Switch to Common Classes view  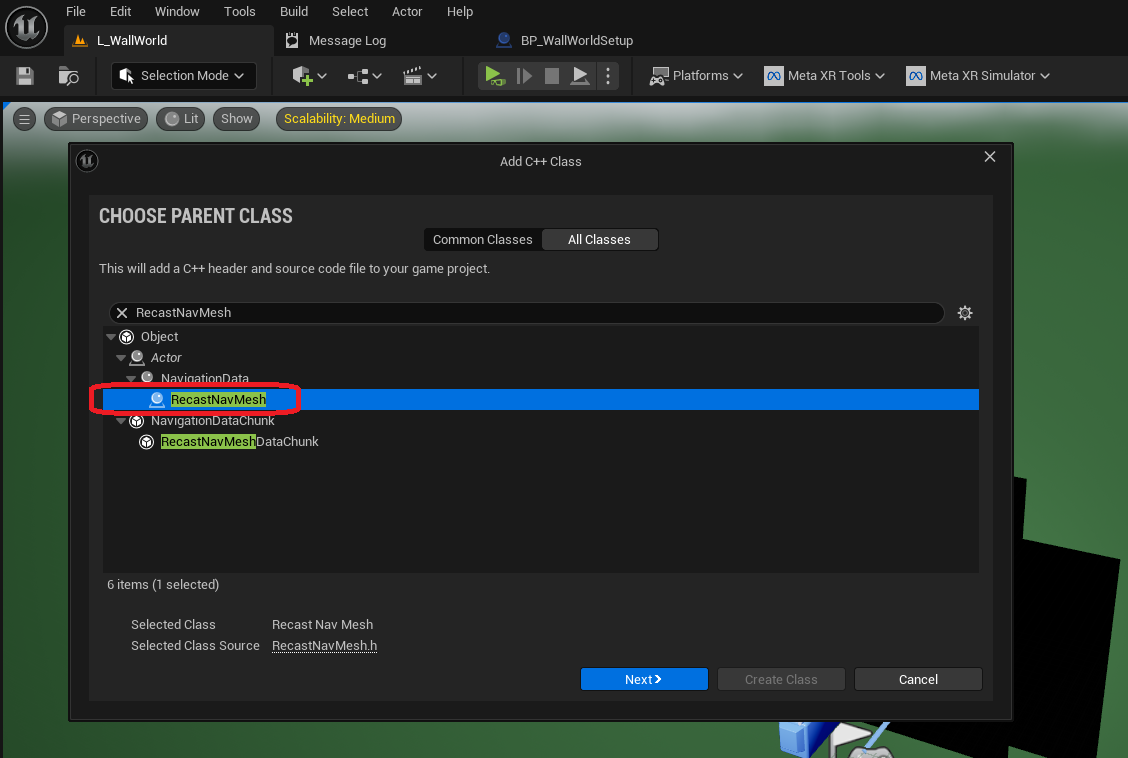coord(482,240)
